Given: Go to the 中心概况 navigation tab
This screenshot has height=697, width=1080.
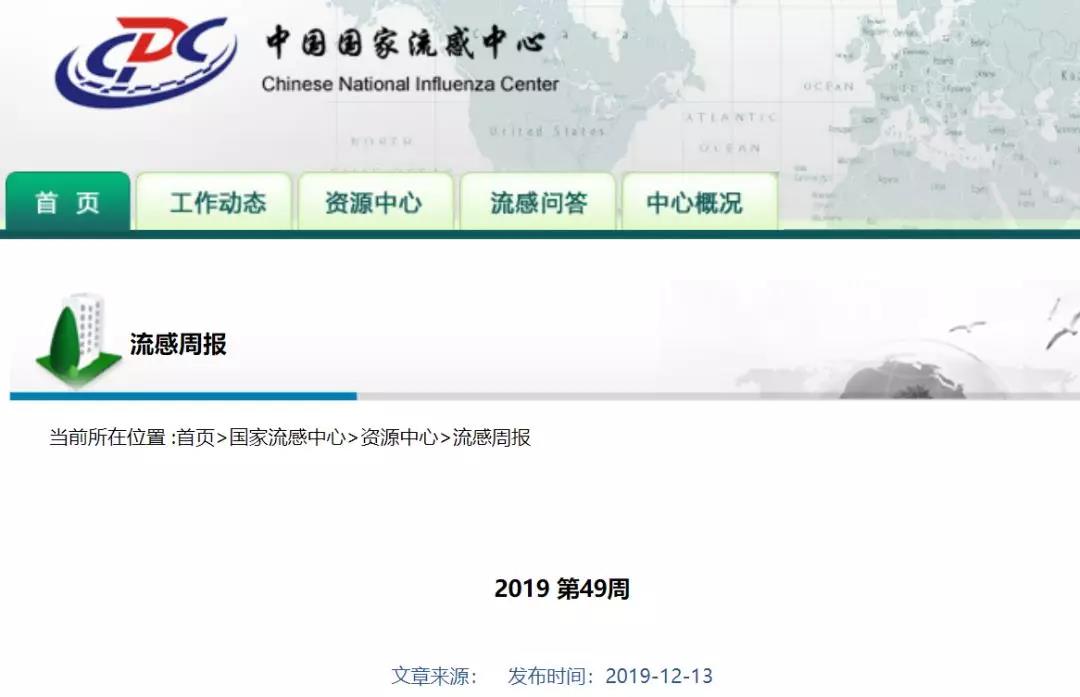Looking at the screenshot, I should click(x=695, y=203).
